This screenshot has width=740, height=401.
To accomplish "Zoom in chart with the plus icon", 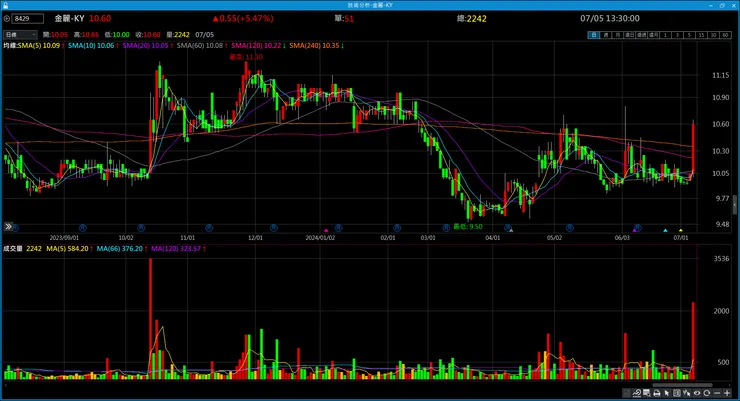I will click(x=727, y=393).
